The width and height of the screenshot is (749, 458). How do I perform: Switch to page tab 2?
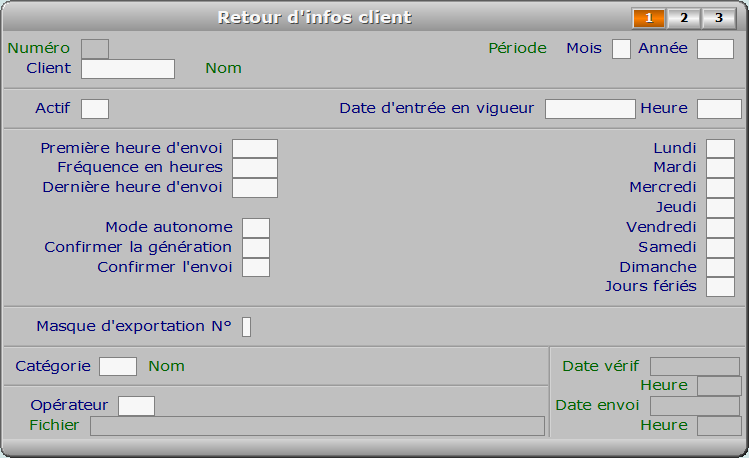tap(684, 18)
